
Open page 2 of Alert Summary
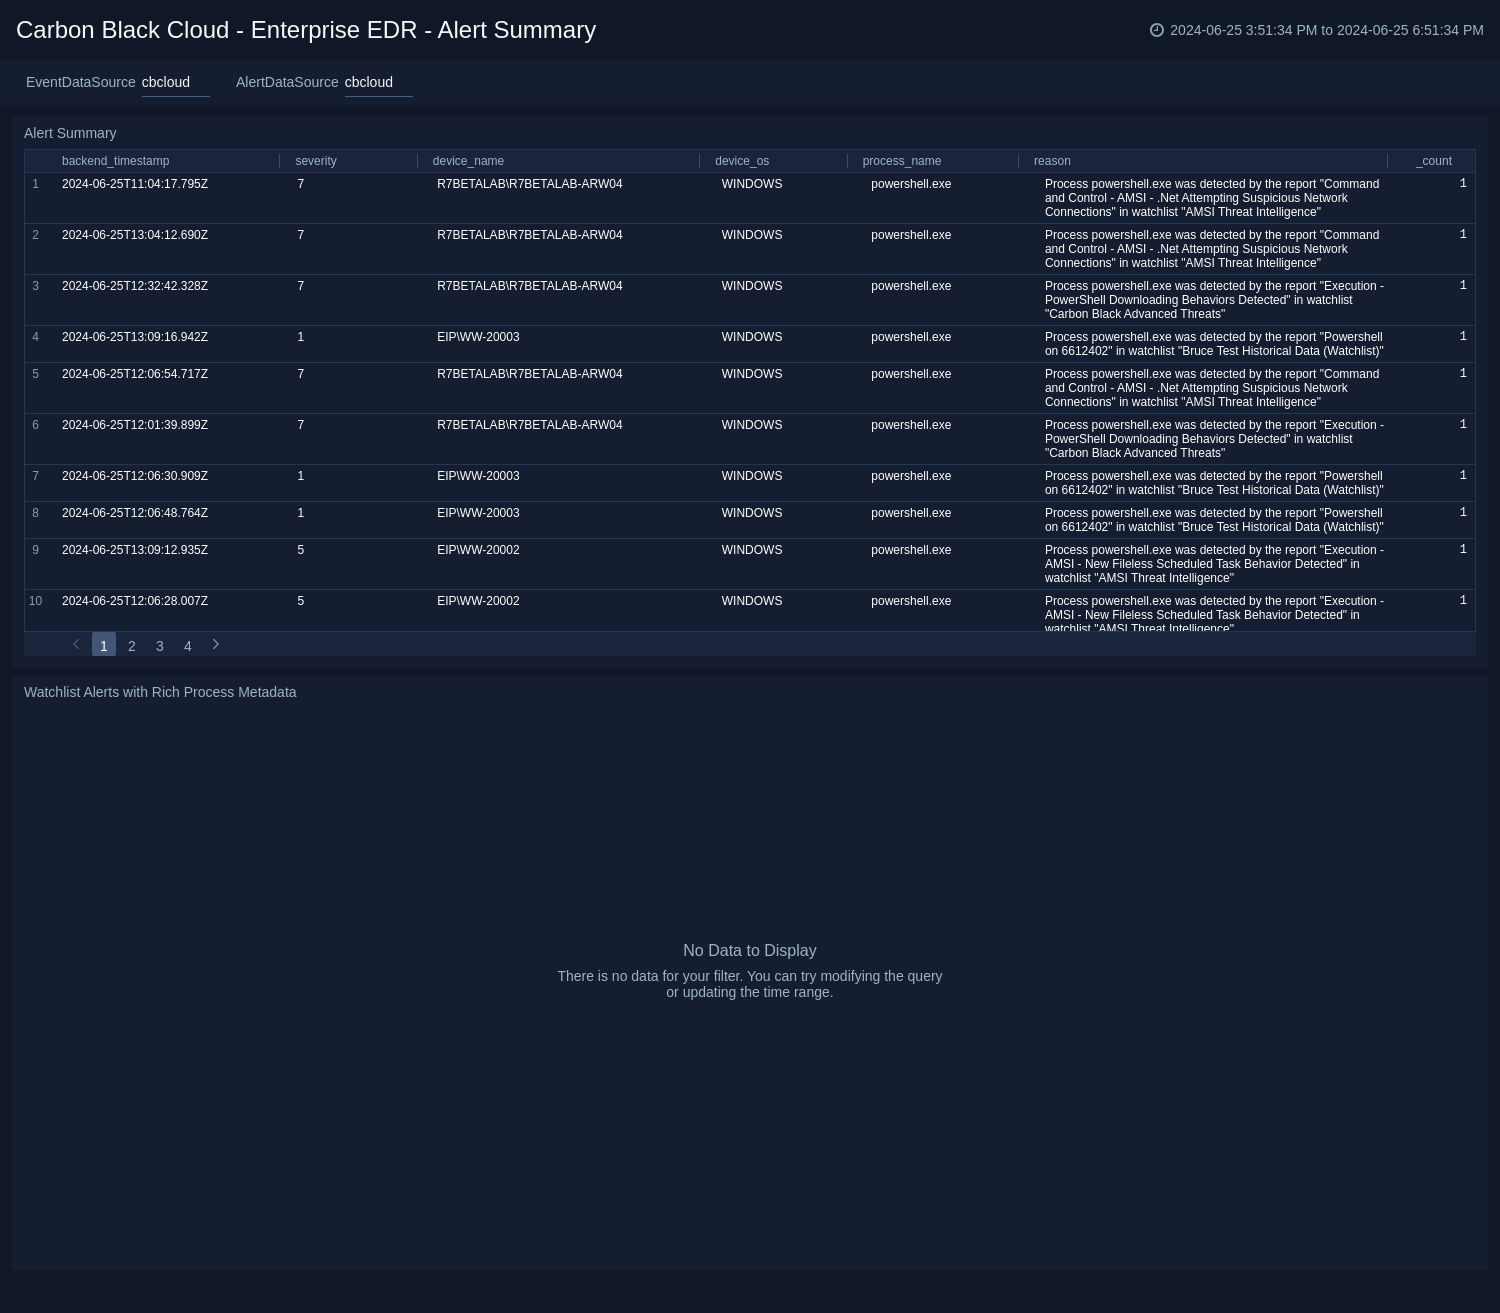(132, 645)
